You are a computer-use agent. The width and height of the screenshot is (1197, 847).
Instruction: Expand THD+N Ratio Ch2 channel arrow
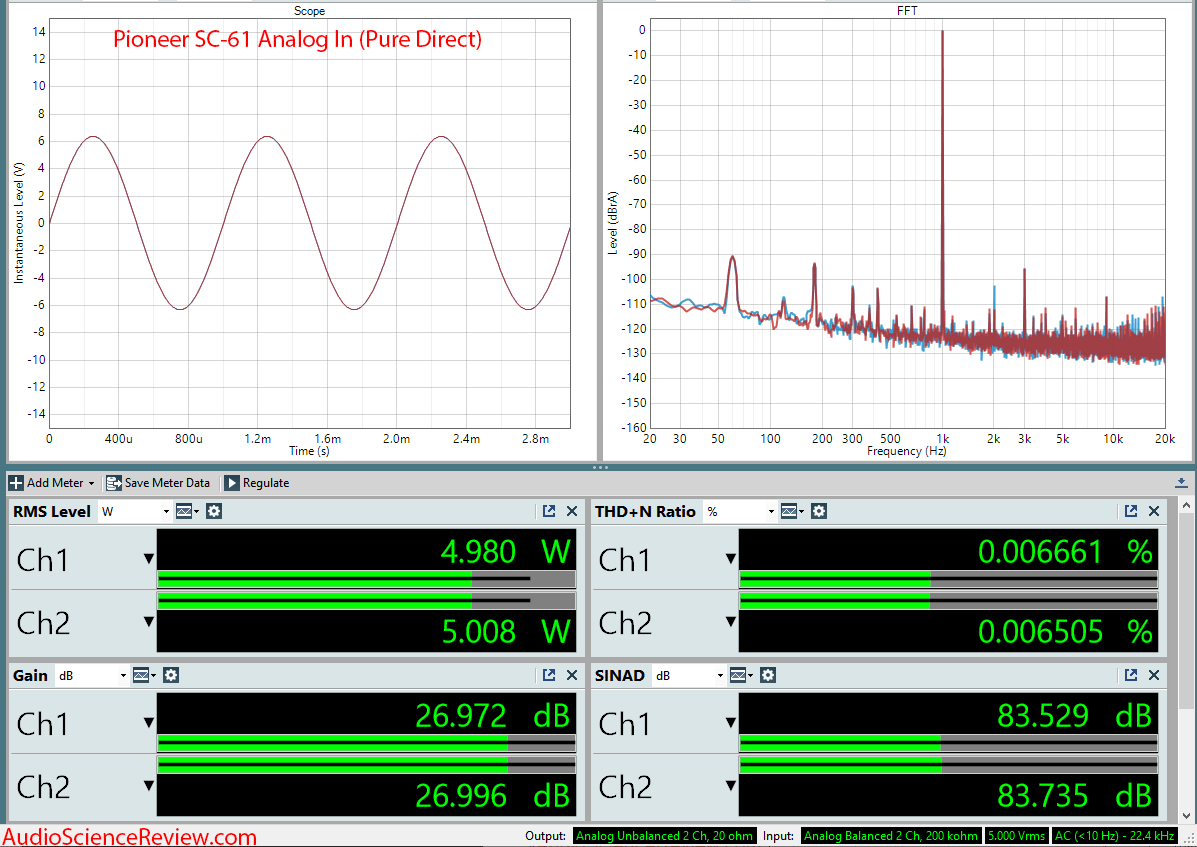point(731,622)
